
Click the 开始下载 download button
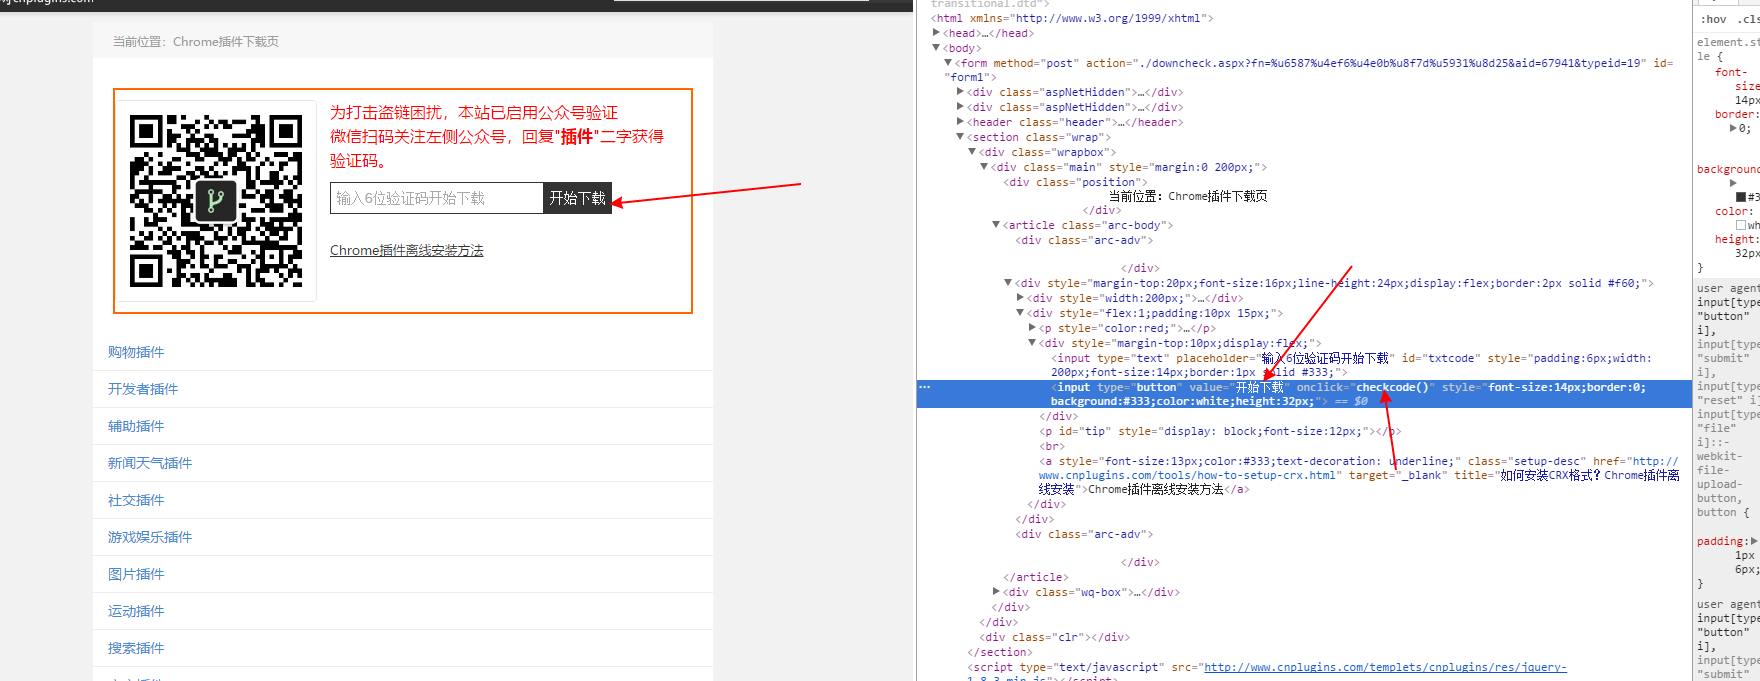(577, 198)
